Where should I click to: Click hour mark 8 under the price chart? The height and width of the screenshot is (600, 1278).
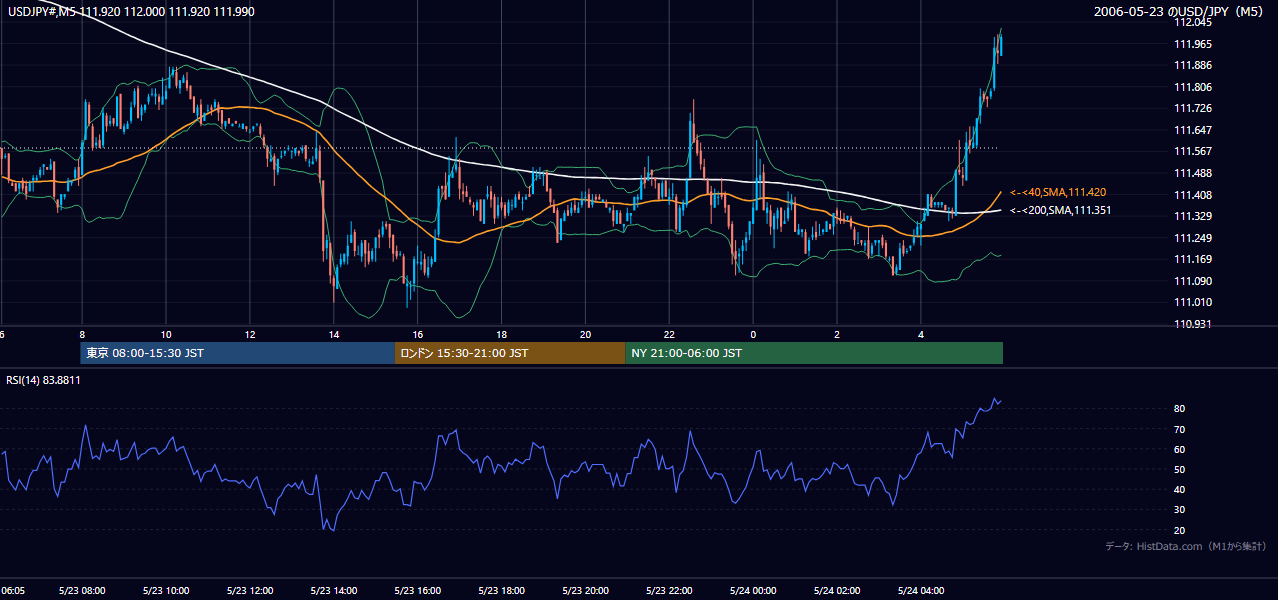click(81, 335)
